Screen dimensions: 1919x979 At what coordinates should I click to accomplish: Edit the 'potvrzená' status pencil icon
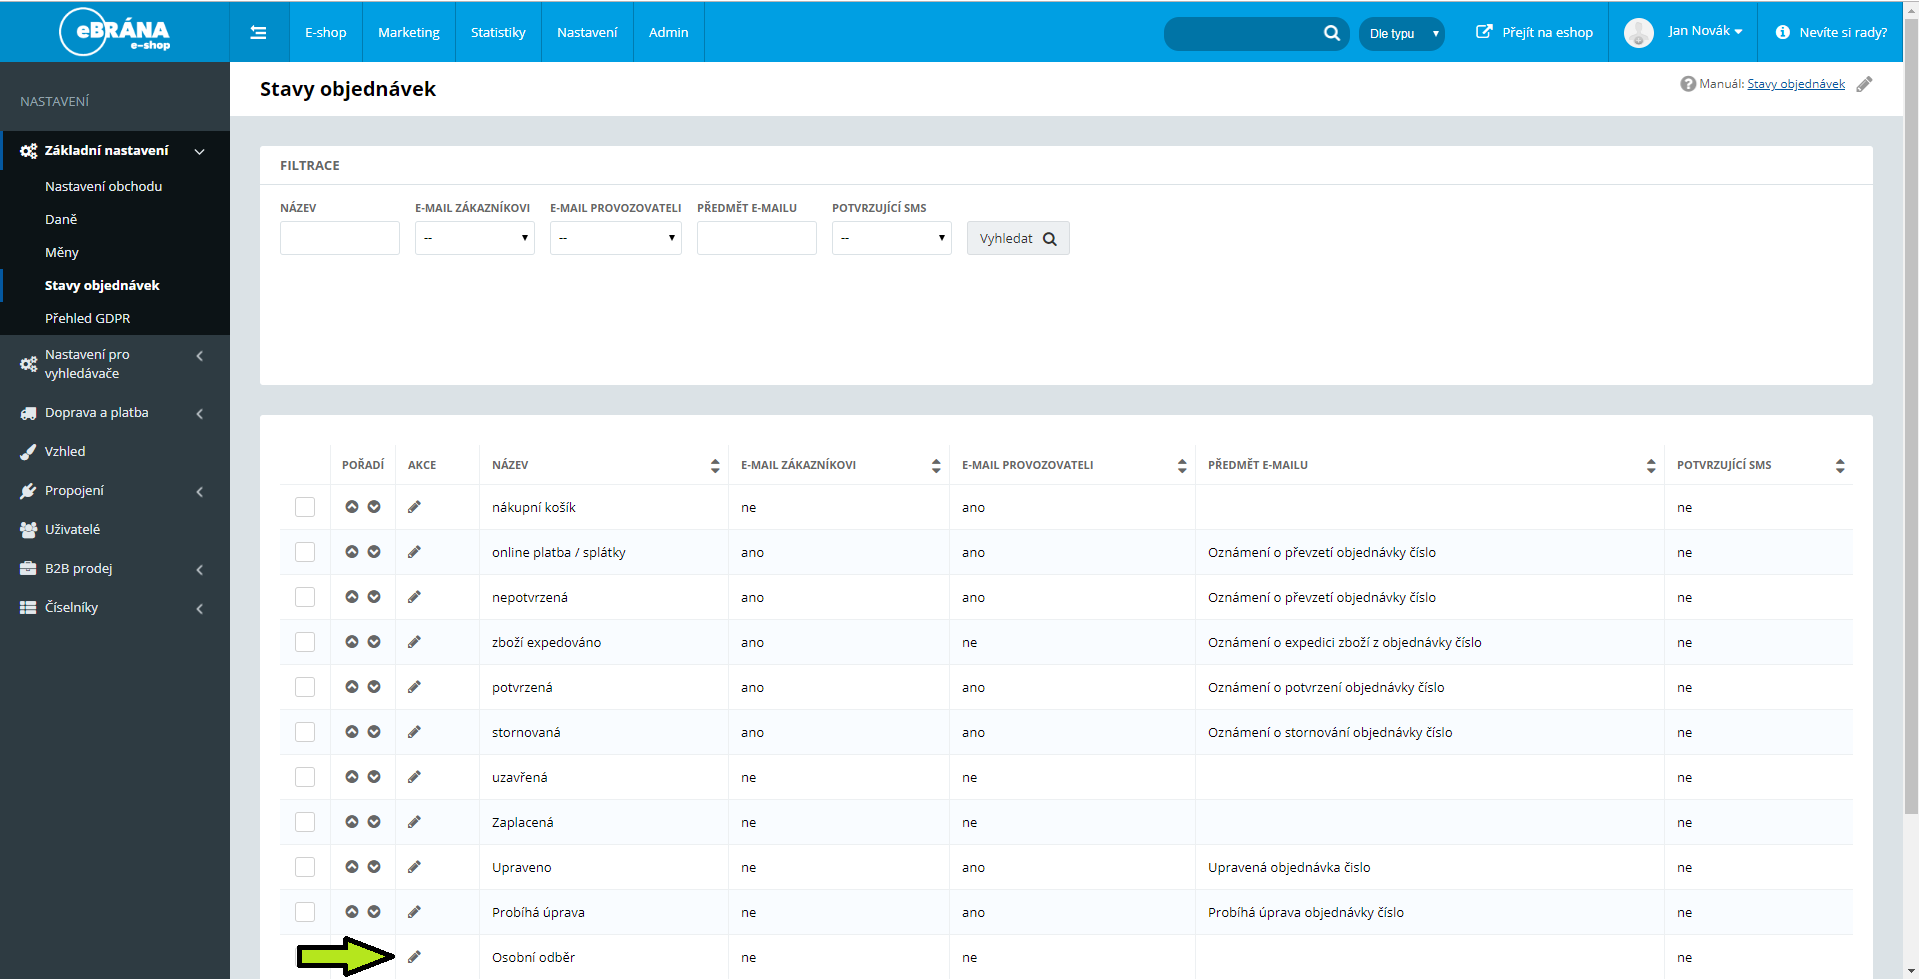click(x=414, y=687)
